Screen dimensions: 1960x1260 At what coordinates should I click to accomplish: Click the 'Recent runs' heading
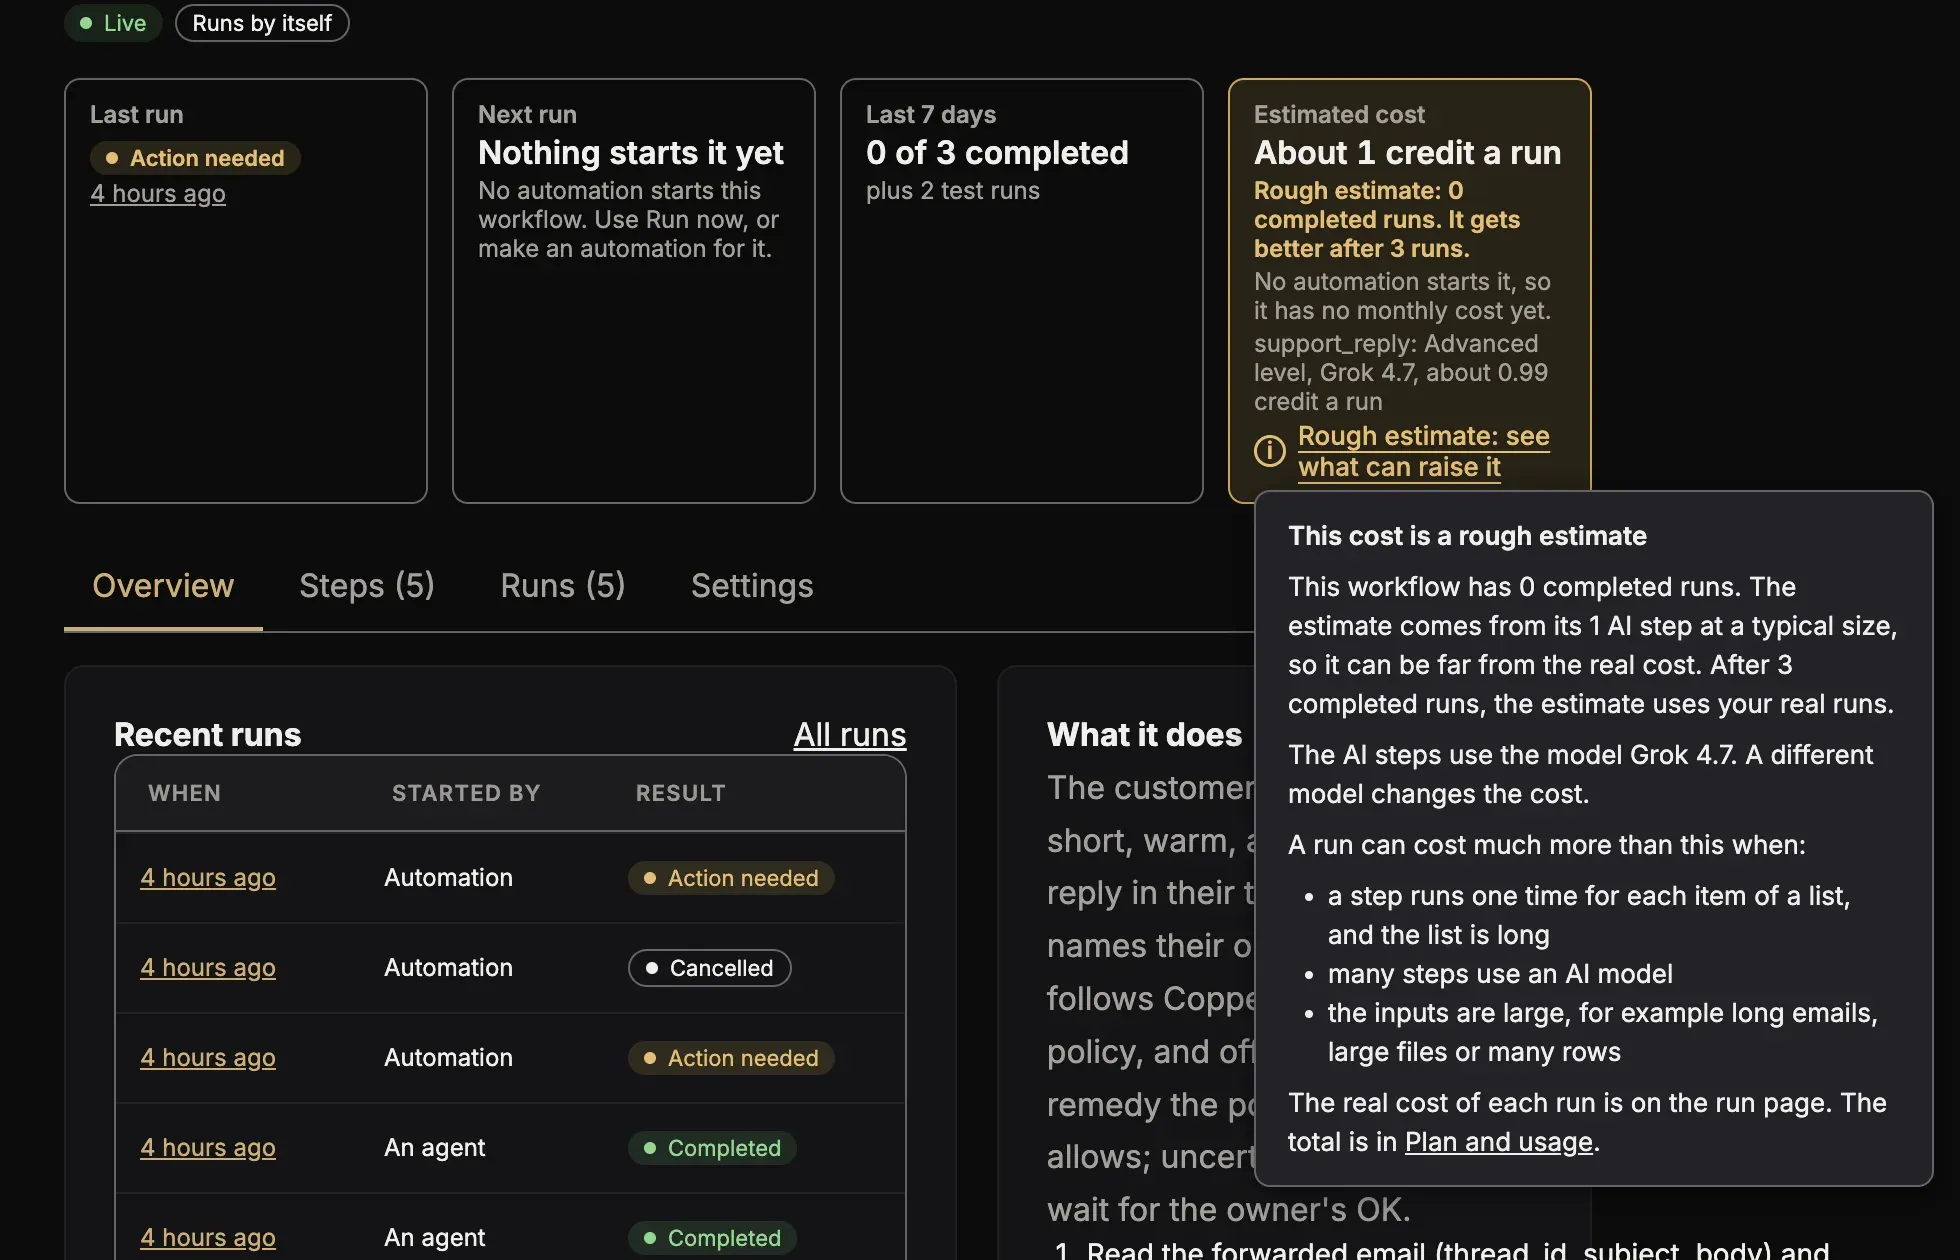coord(208,735)
